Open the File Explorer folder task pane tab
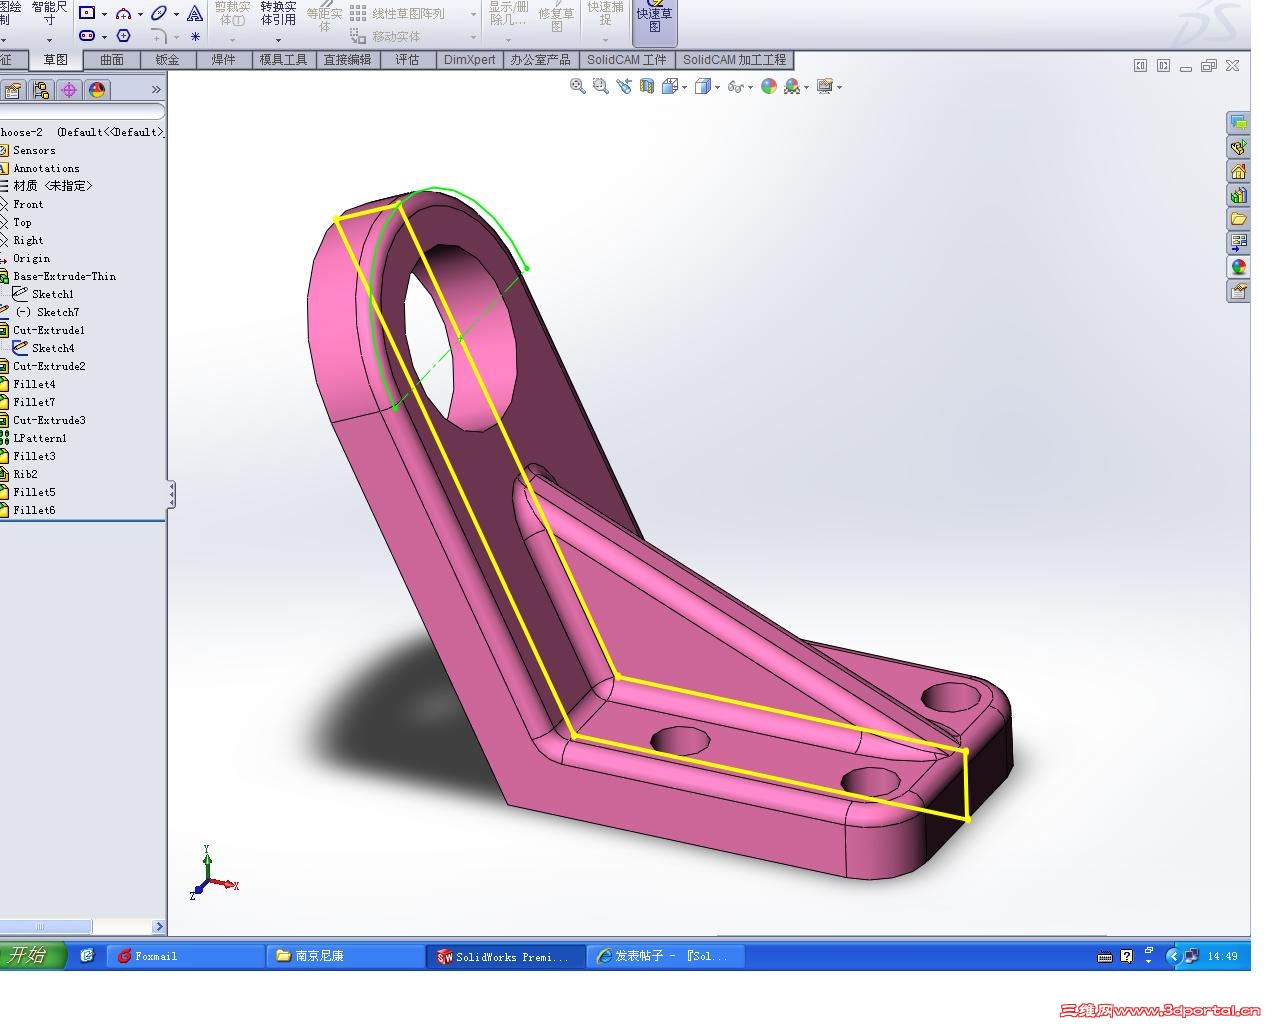Viewport: 1280px width, 1024px height. coord(1239,219)
